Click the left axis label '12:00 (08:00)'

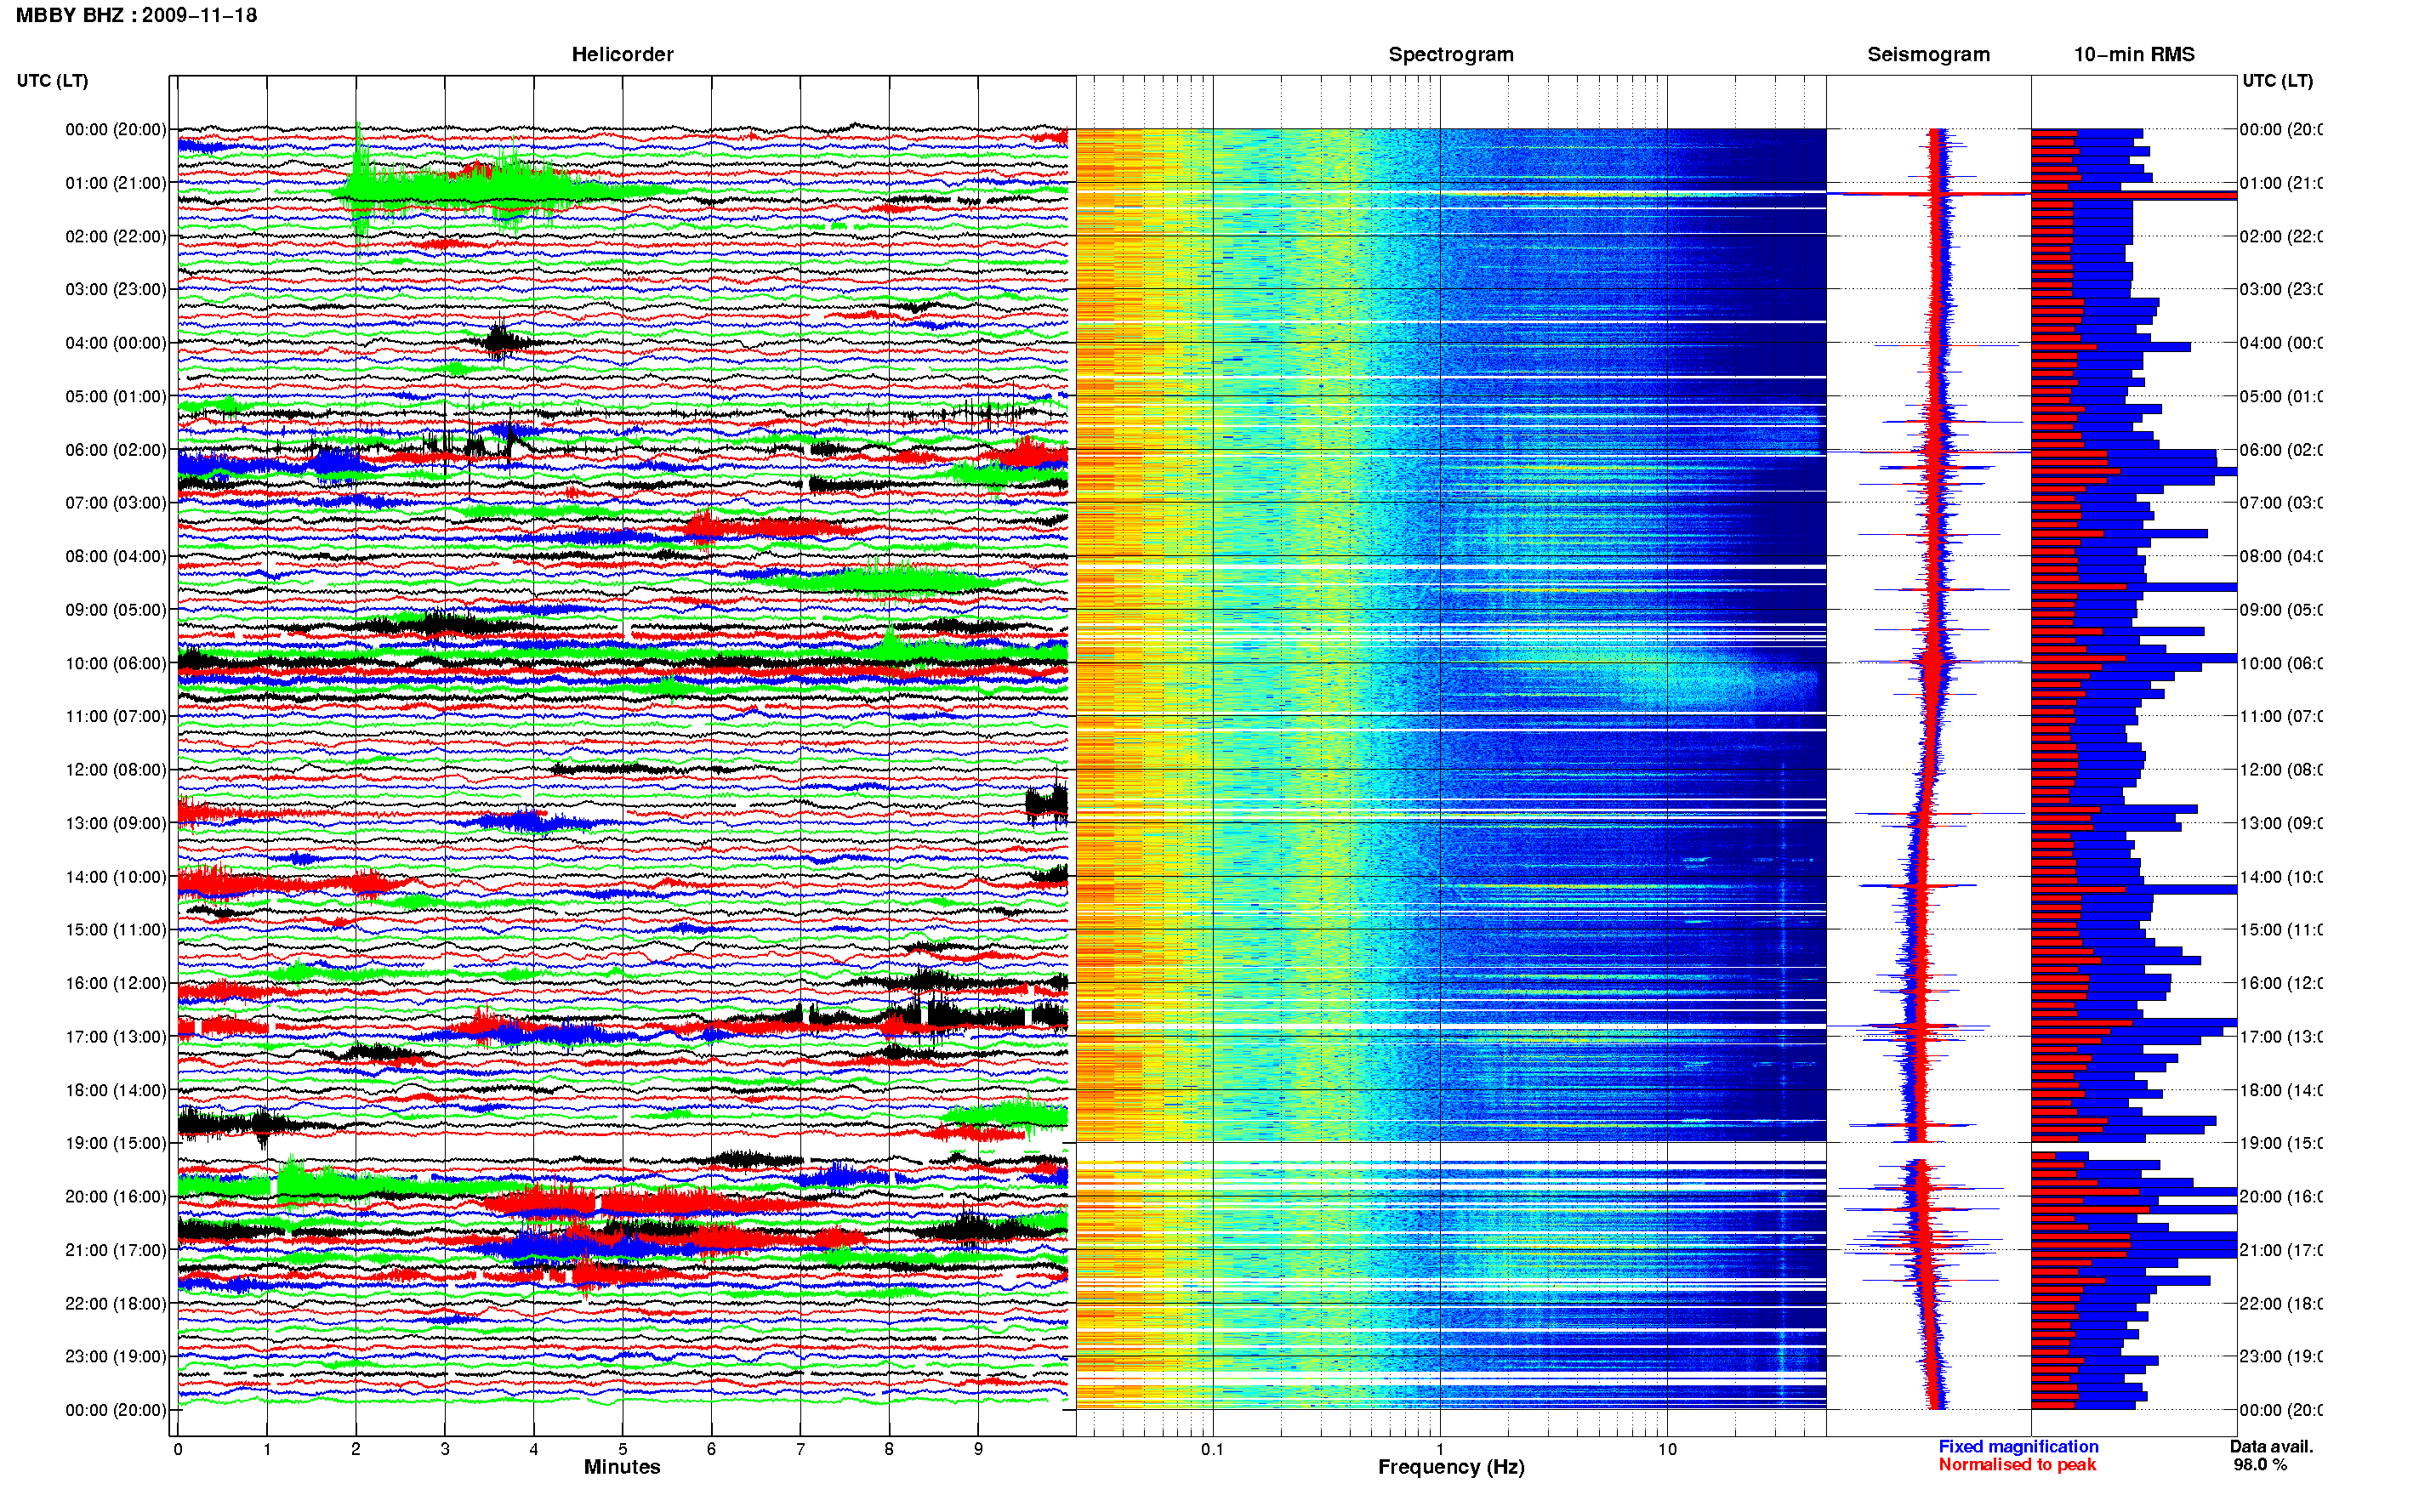click(116, 770)
